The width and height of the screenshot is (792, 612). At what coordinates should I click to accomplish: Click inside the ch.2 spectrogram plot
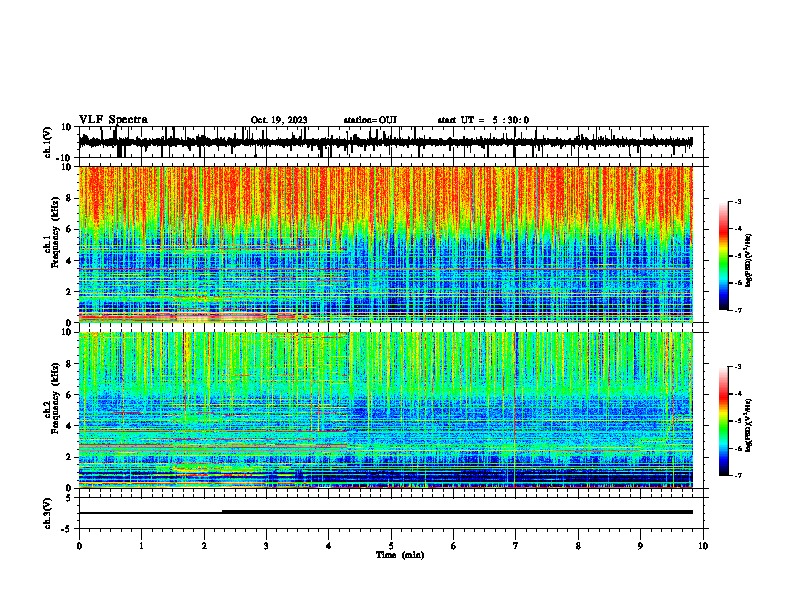pyautogui.click(x=385, y=410)
